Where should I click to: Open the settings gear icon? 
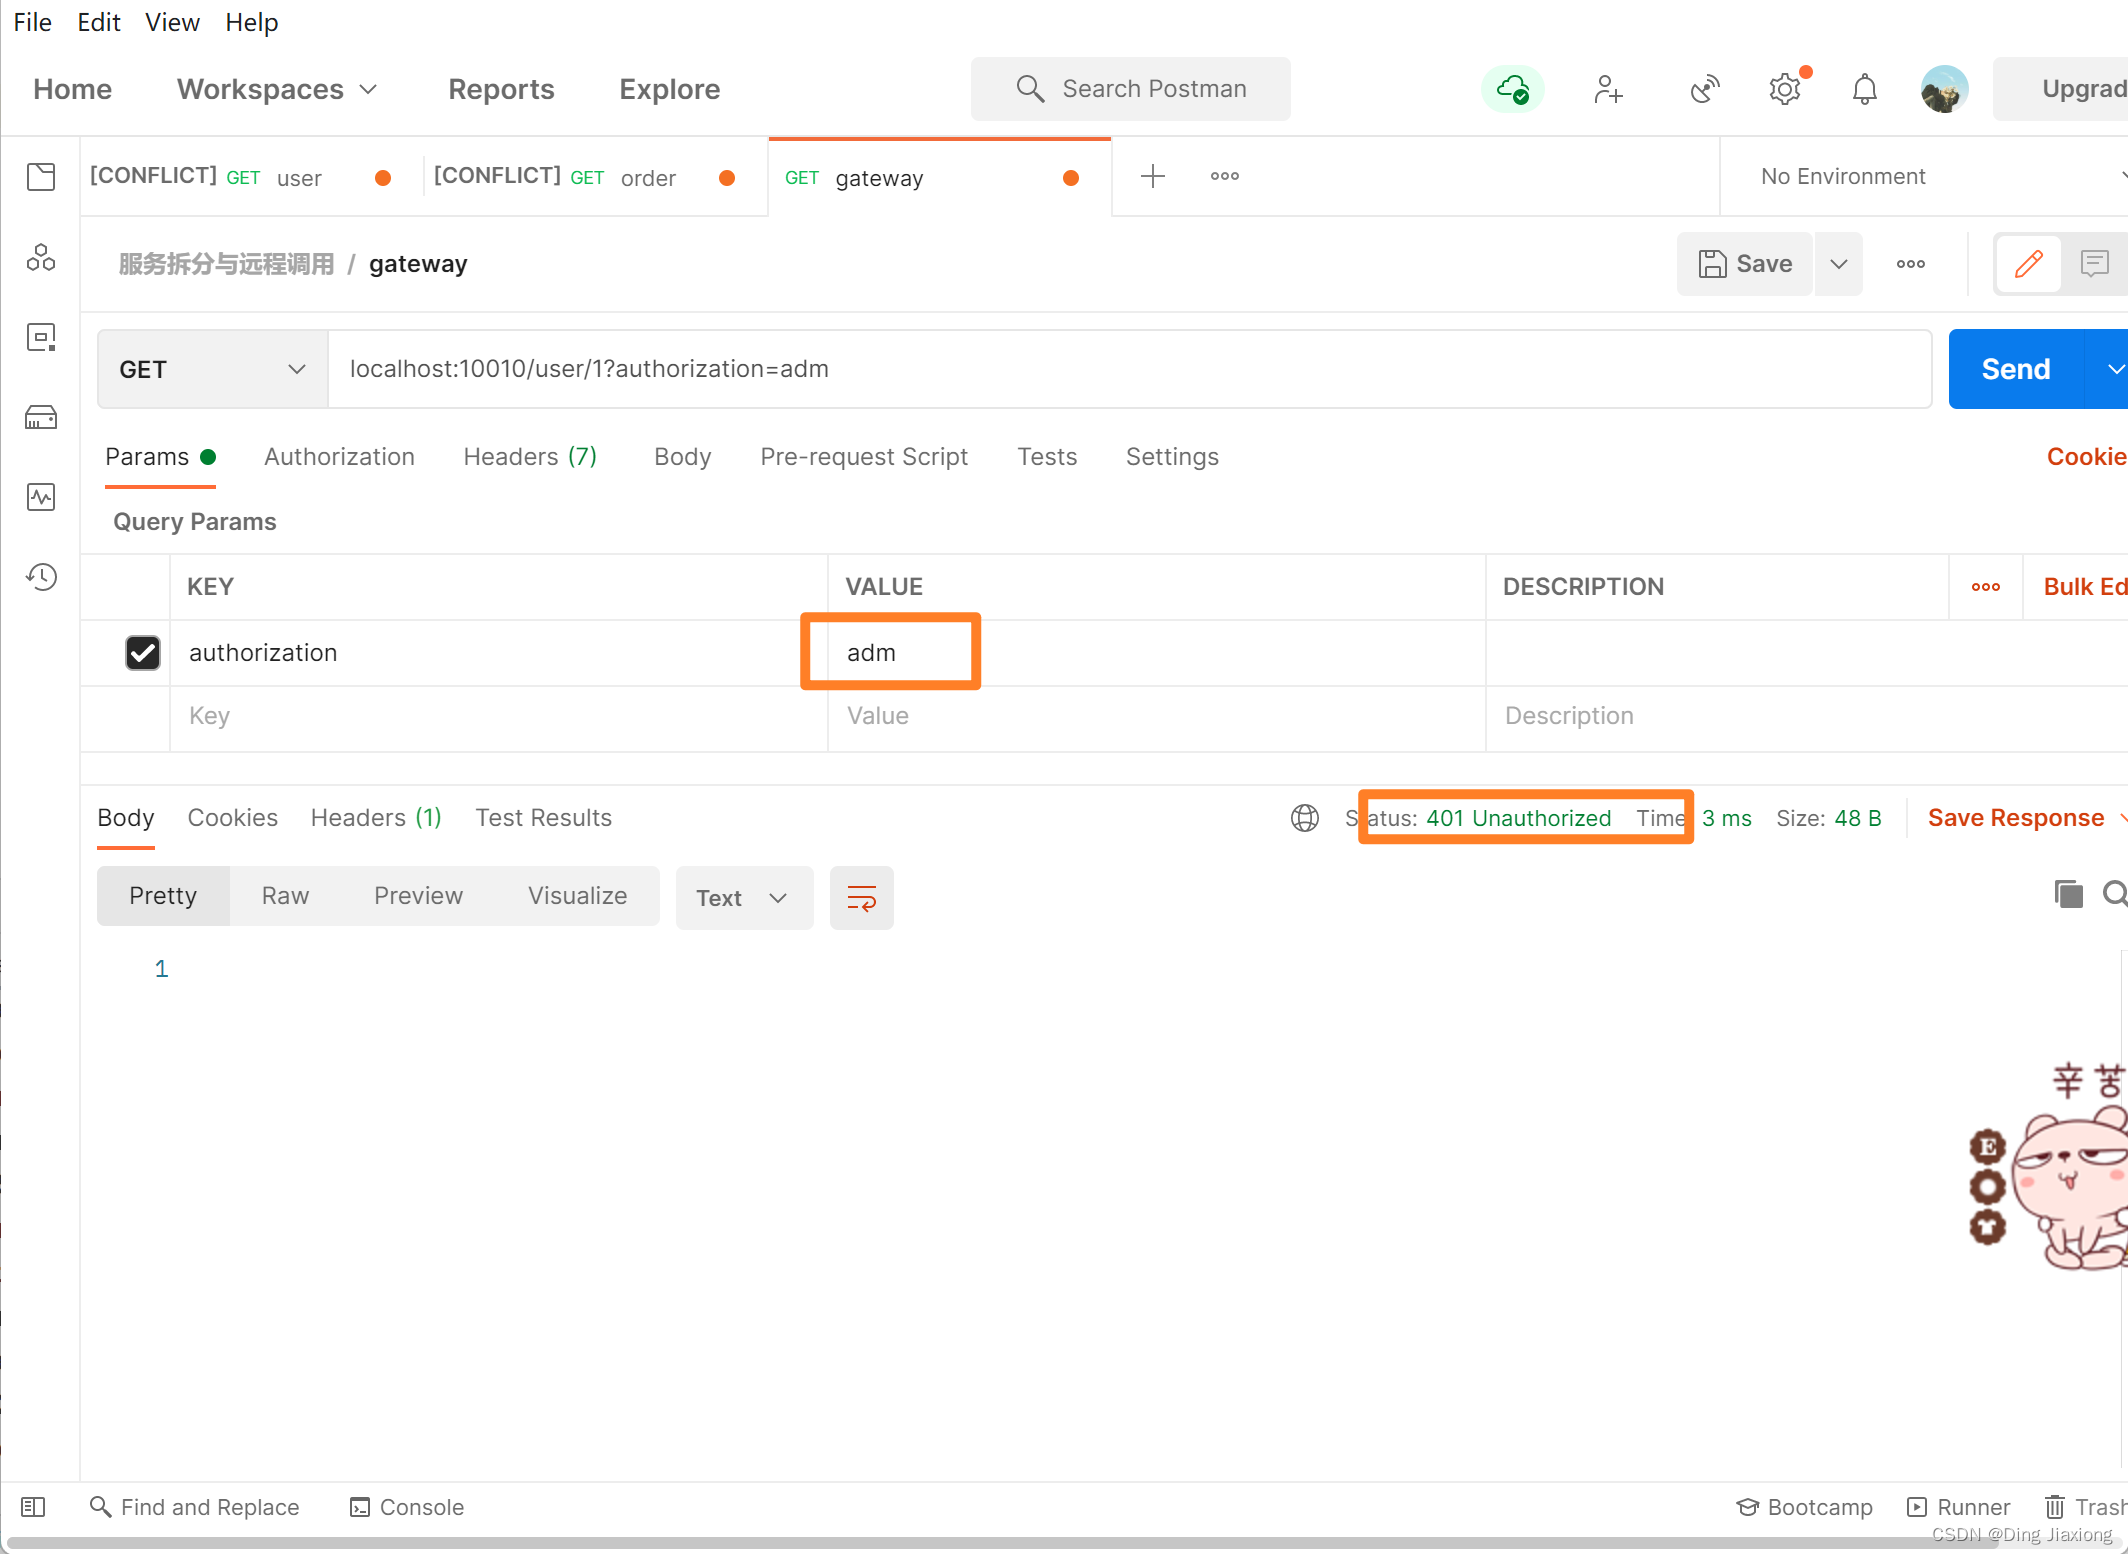[x=1785, y=89]
